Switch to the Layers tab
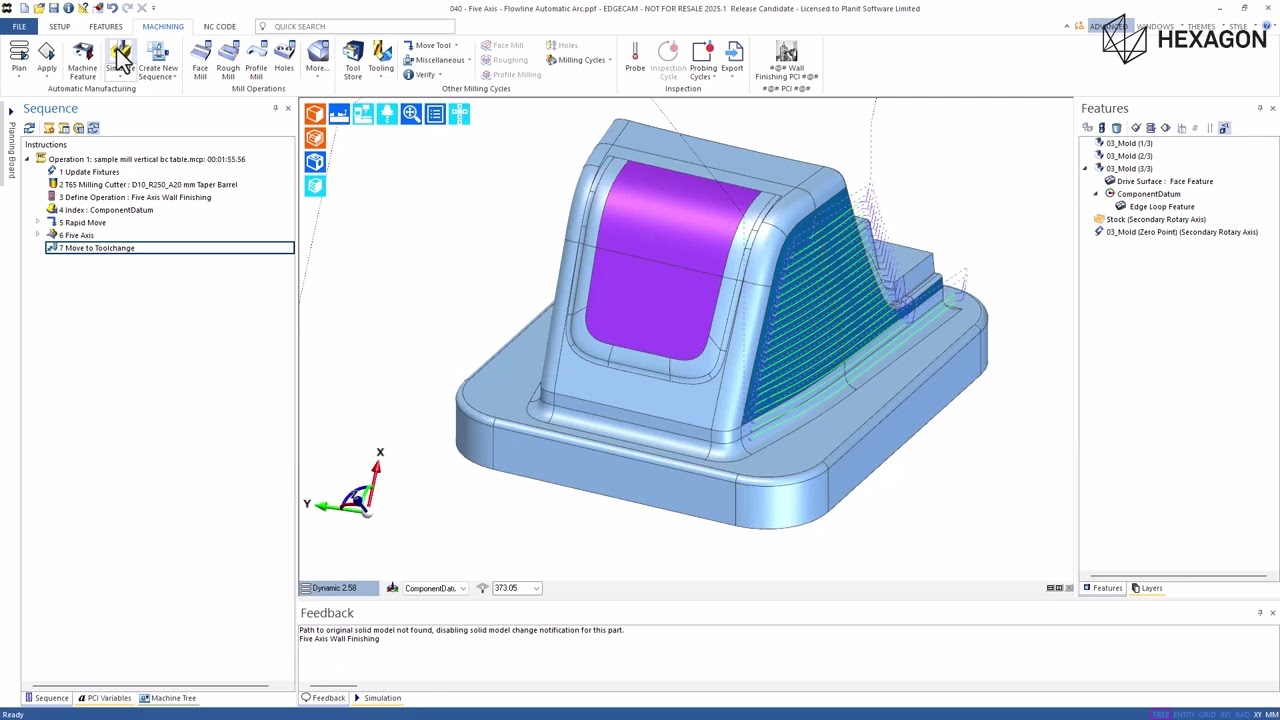 (x=1147, y=588)
